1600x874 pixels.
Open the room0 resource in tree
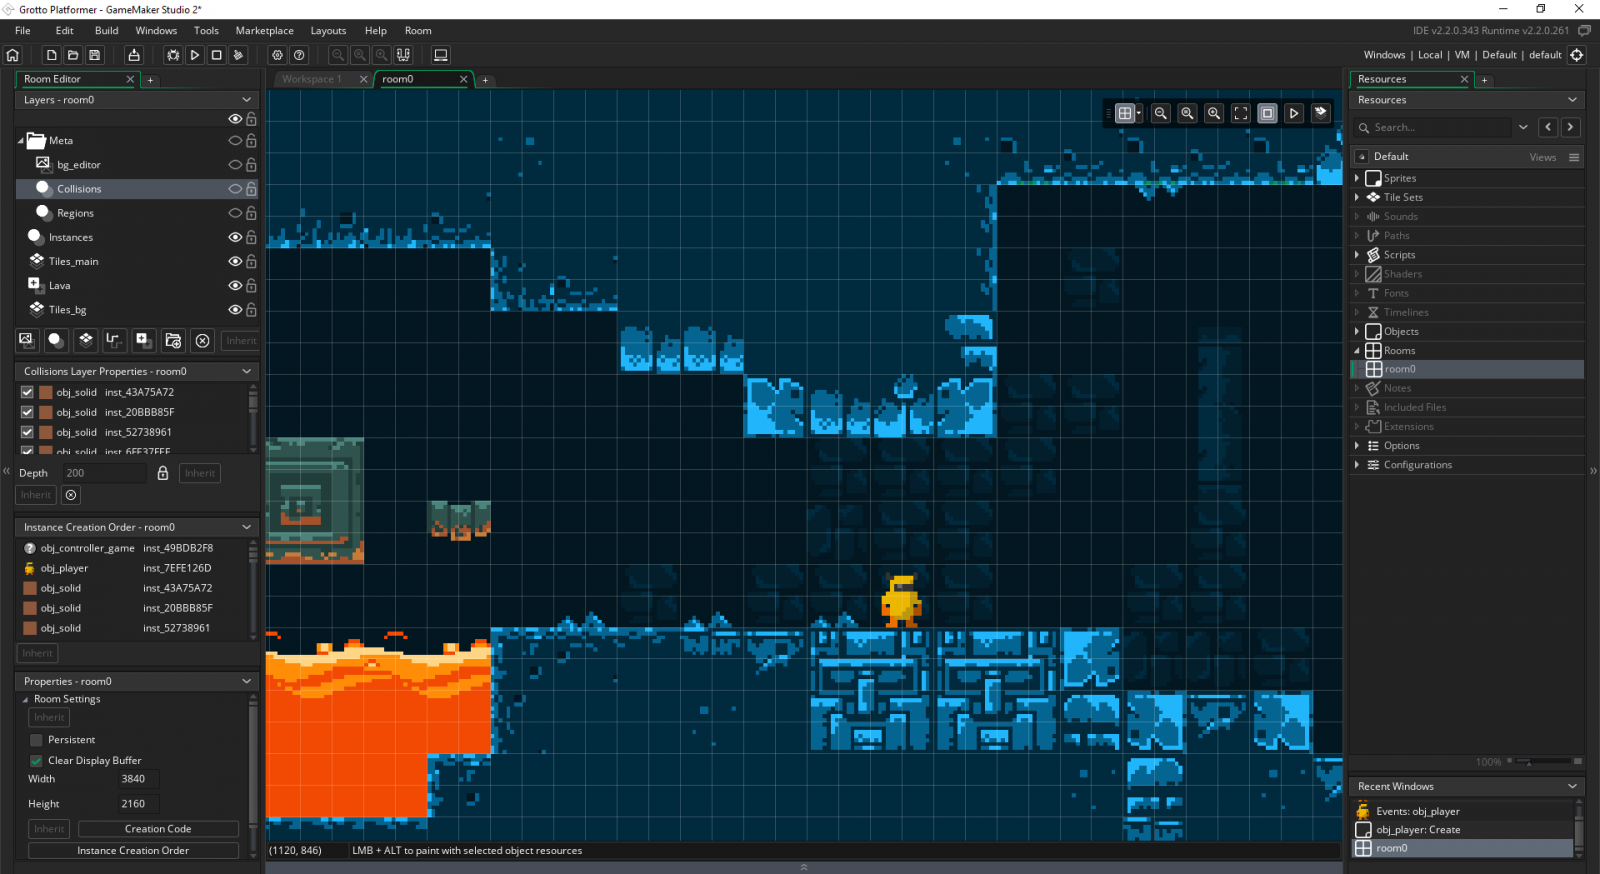pyautogui.click(x=1400, y=369)
